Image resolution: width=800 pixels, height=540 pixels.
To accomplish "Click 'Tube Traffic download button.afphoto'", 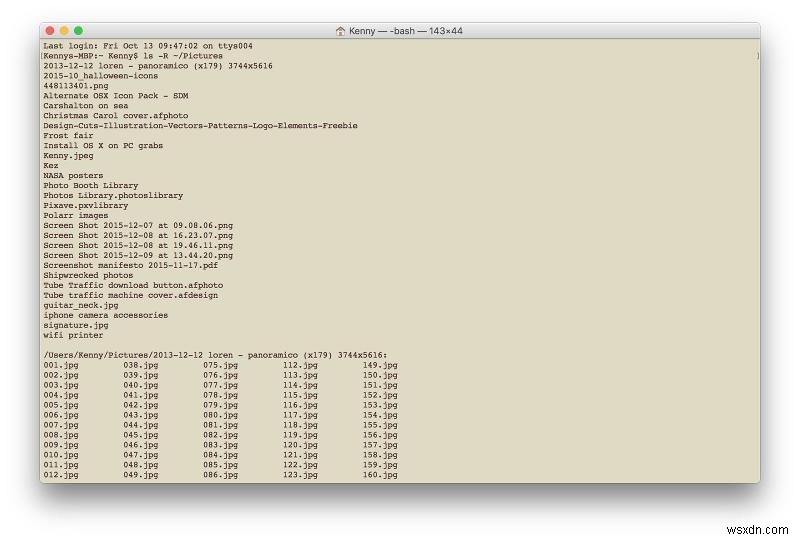I will [133, 285].
